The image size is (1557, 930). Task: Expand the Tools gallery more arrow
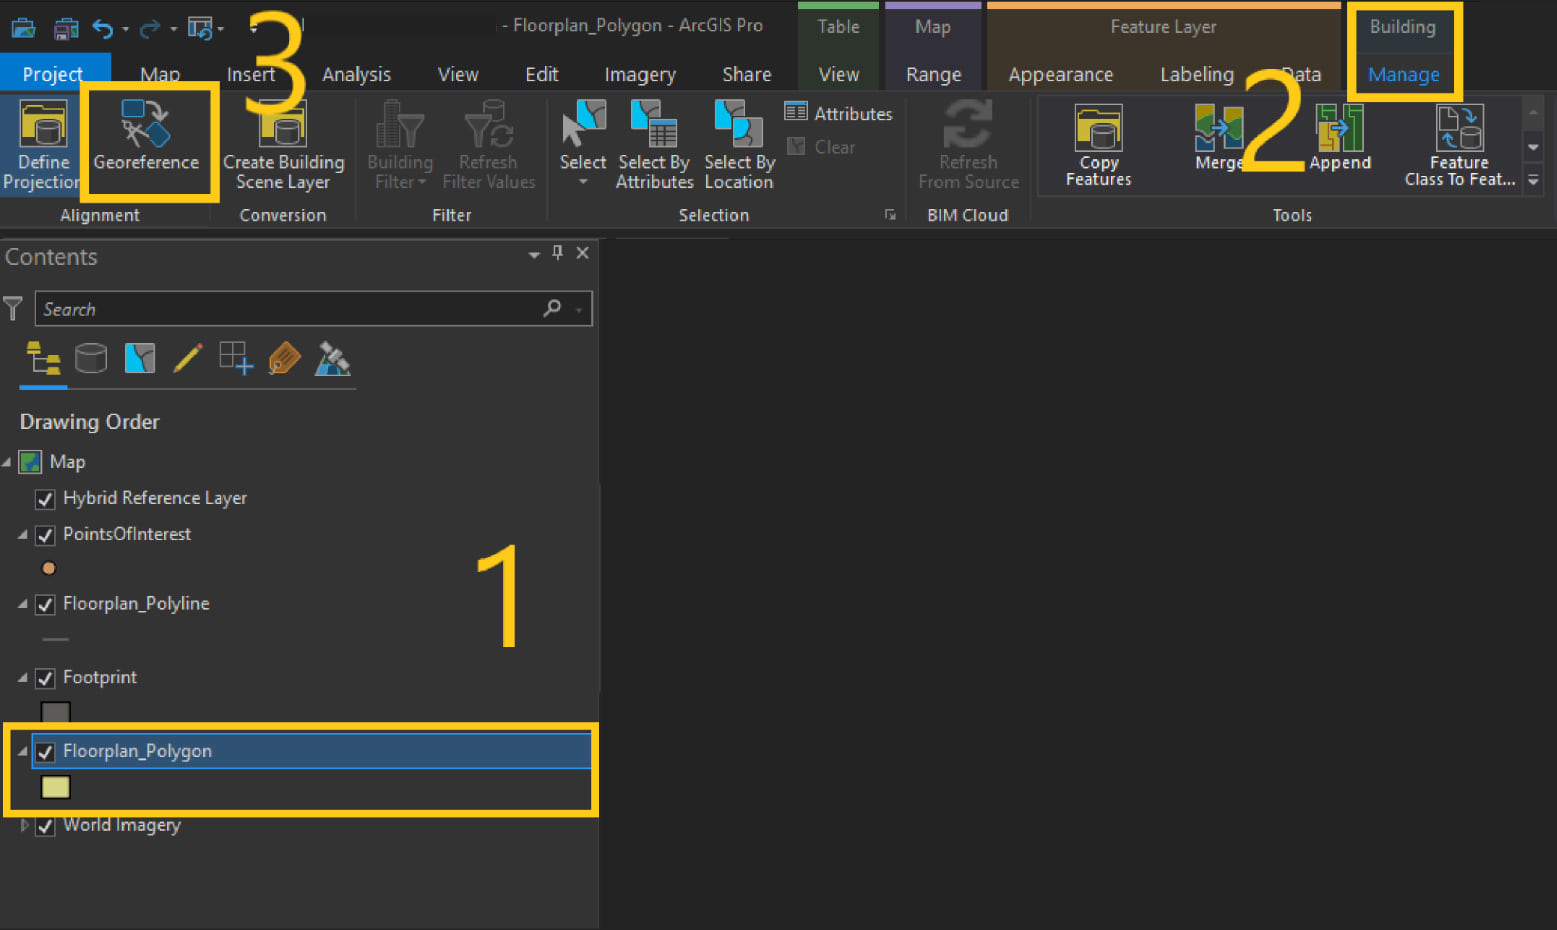1533,181
